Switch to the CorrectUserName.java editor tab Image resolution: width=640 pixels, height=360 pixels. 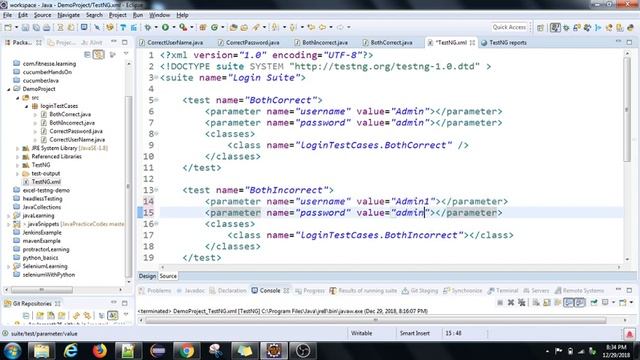click(175, 42)
